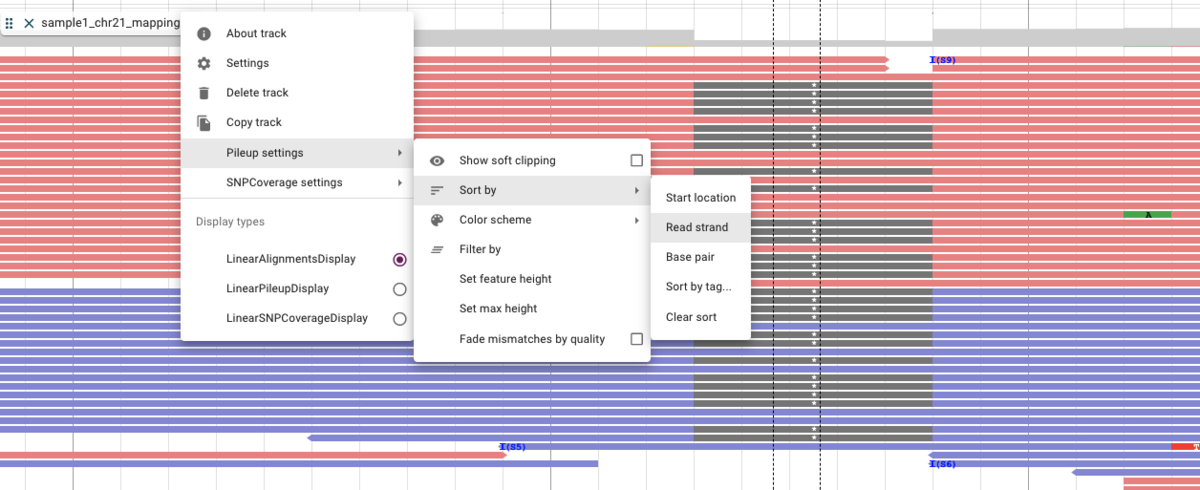
Task: Select the LinearPileupDisplay radio button
Action: point(400,289)
